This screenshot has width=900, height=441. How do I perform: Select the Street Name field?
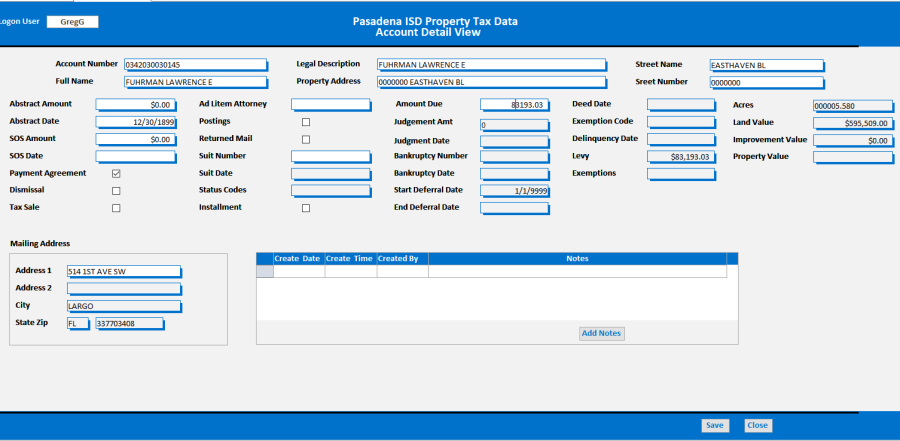point(766,65)
